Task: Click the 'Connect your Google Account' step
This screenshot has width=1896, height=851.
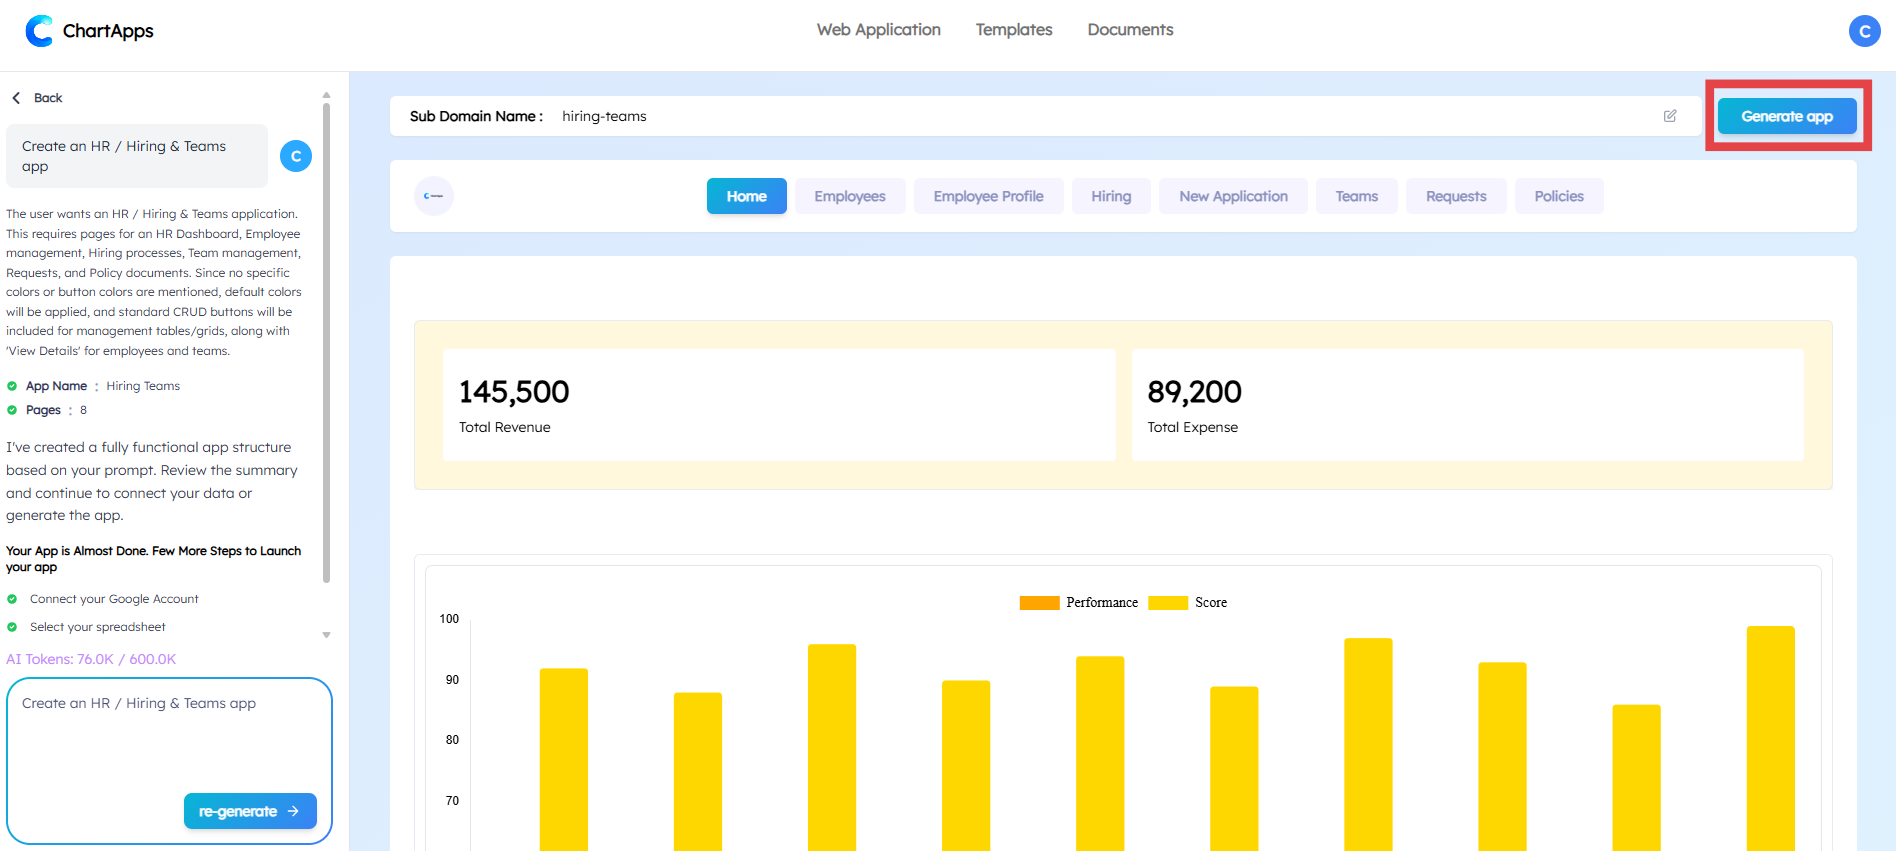Action: tap(114, 599)
